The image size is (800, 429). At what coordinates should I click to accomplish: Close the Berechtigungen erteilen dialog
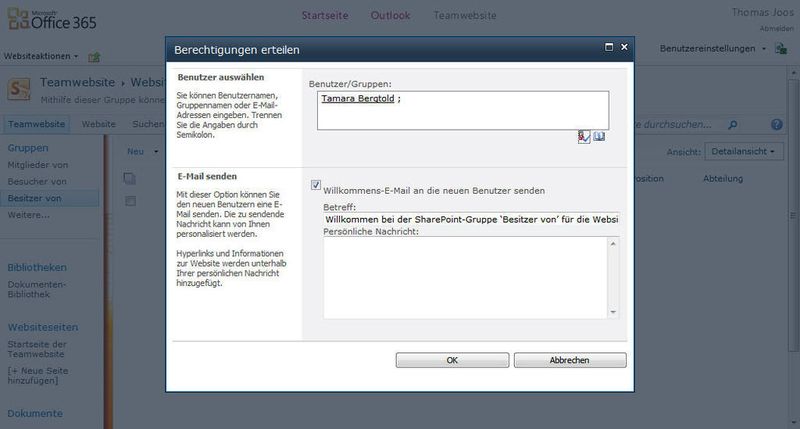(624, 47)
